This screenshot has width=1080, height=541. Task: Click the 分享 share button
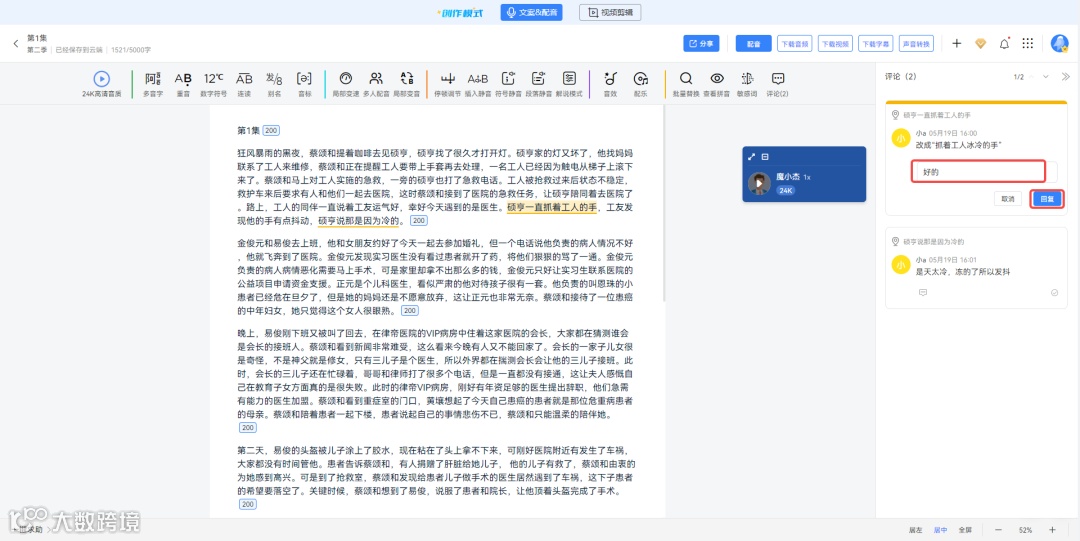pyautogui.click(x=701, y=43)
